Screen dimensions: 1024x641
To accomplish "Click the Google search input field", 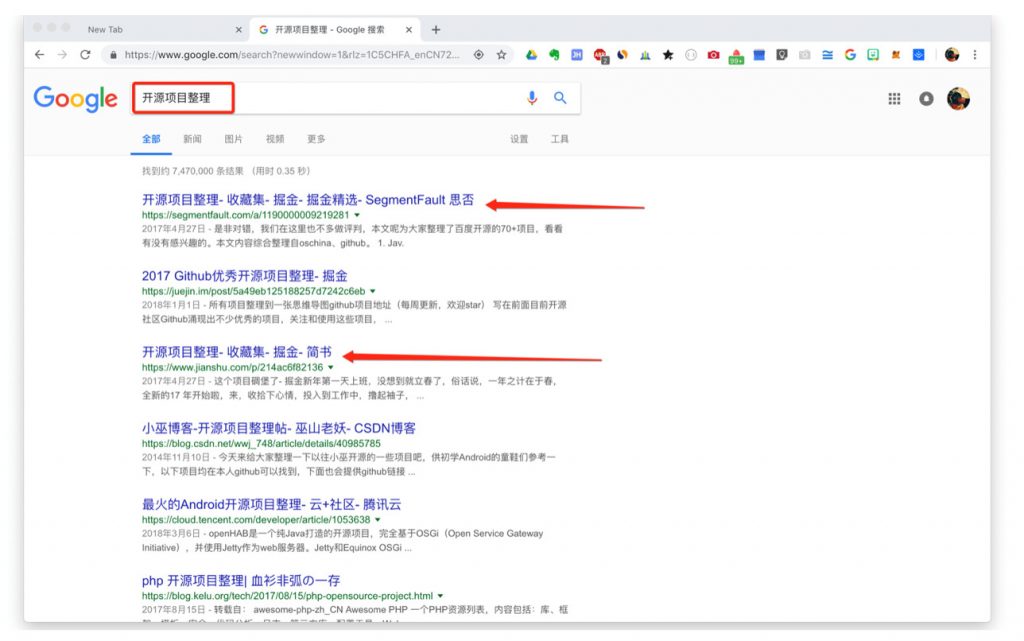I will (356, 98).
